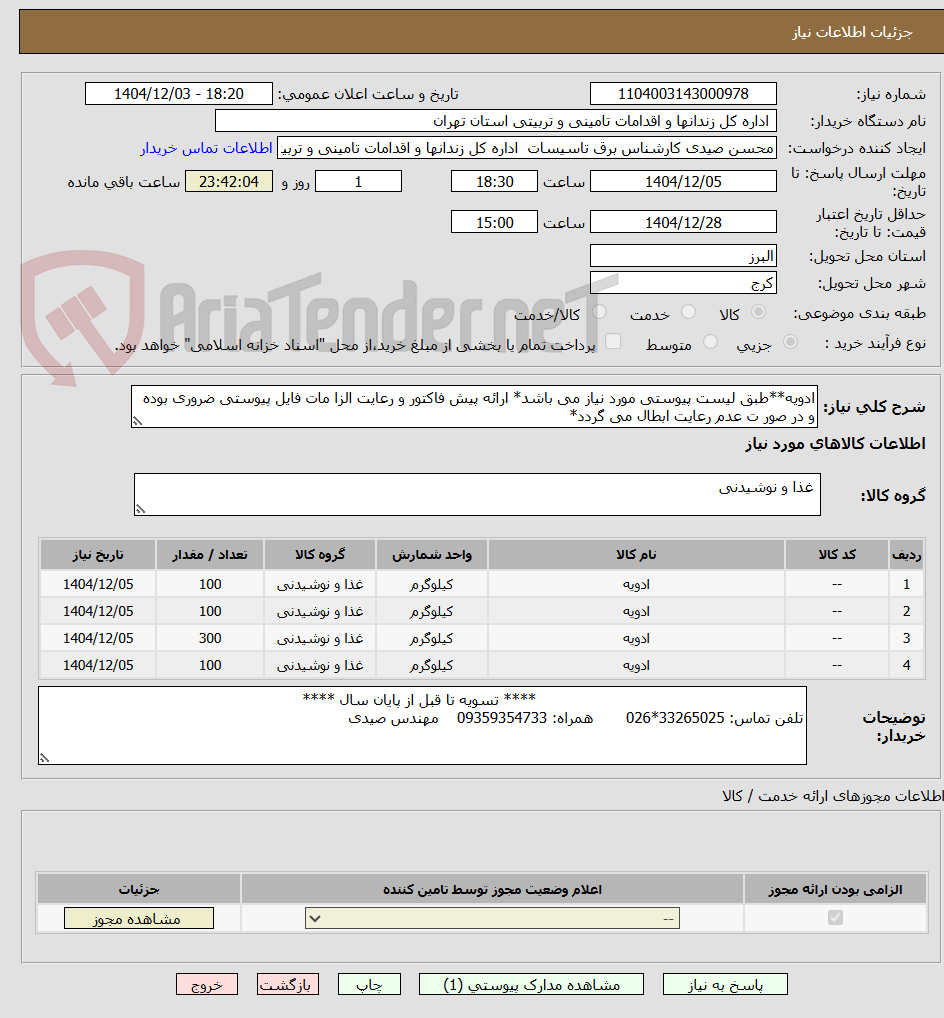The width and height of the screenshot is (944, 1018).
Task: Toggle the الزامی بودن ارائه مجوز checkbox
Action: (x=835, y=917)
